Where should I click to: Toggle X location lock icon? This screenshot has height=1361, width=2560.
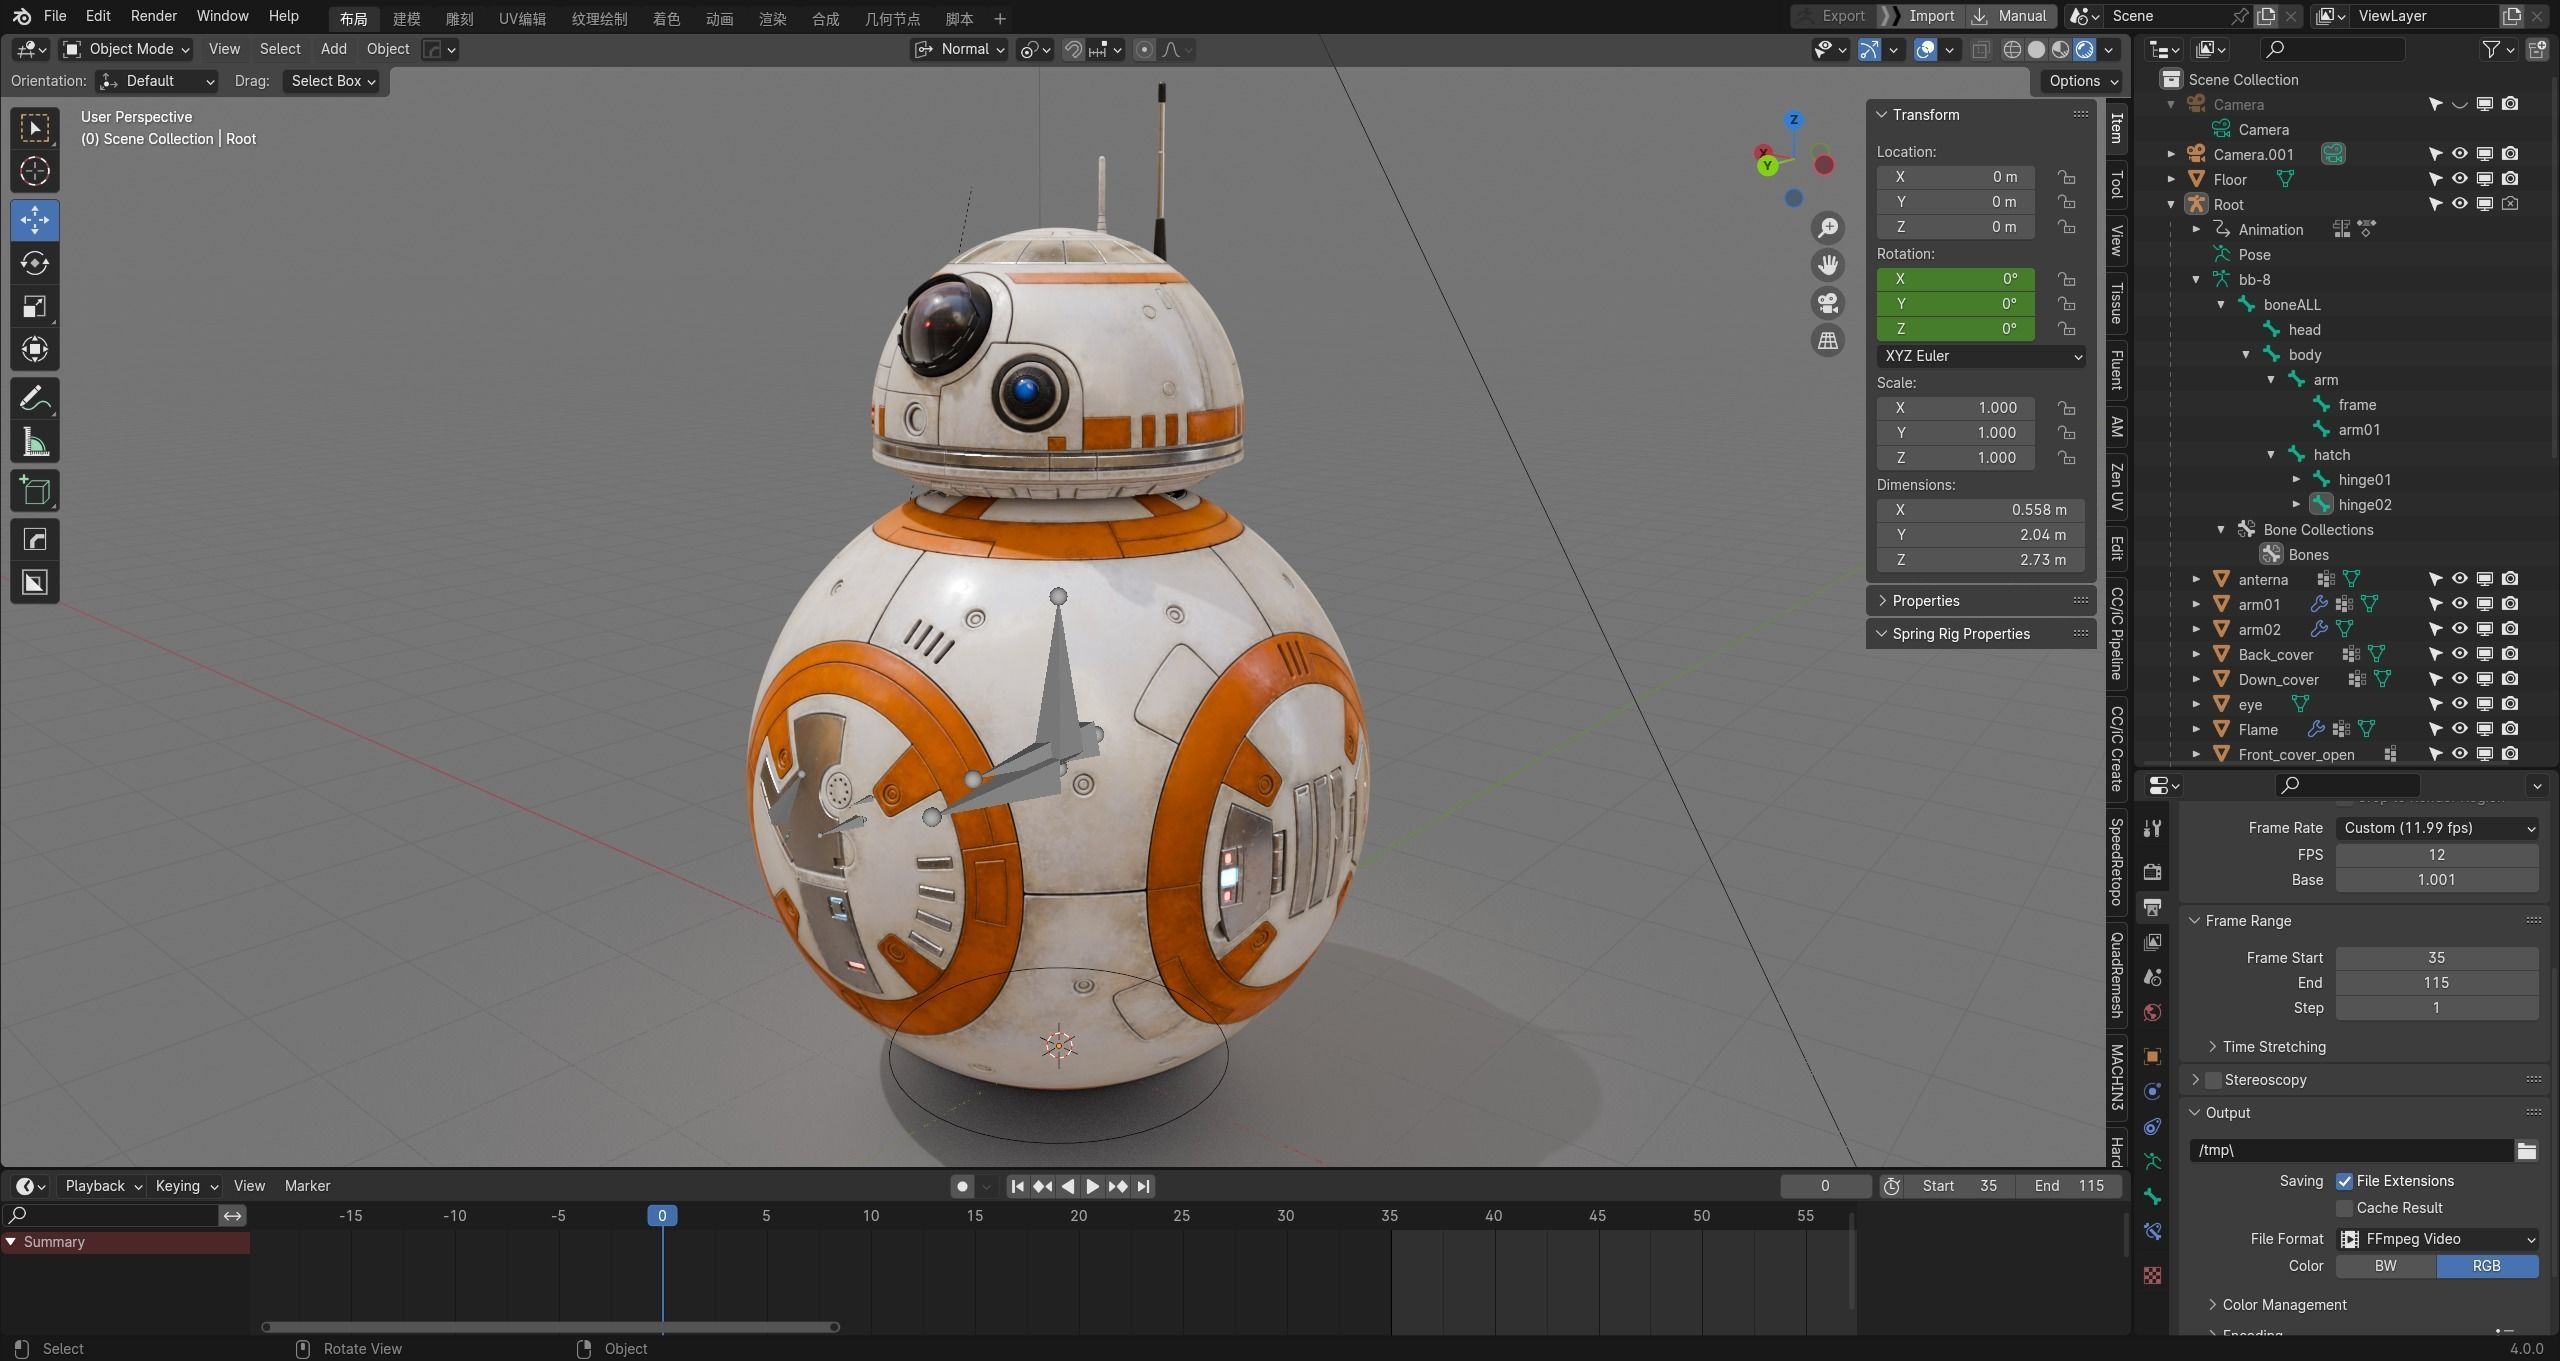[x=2066, y=177]
